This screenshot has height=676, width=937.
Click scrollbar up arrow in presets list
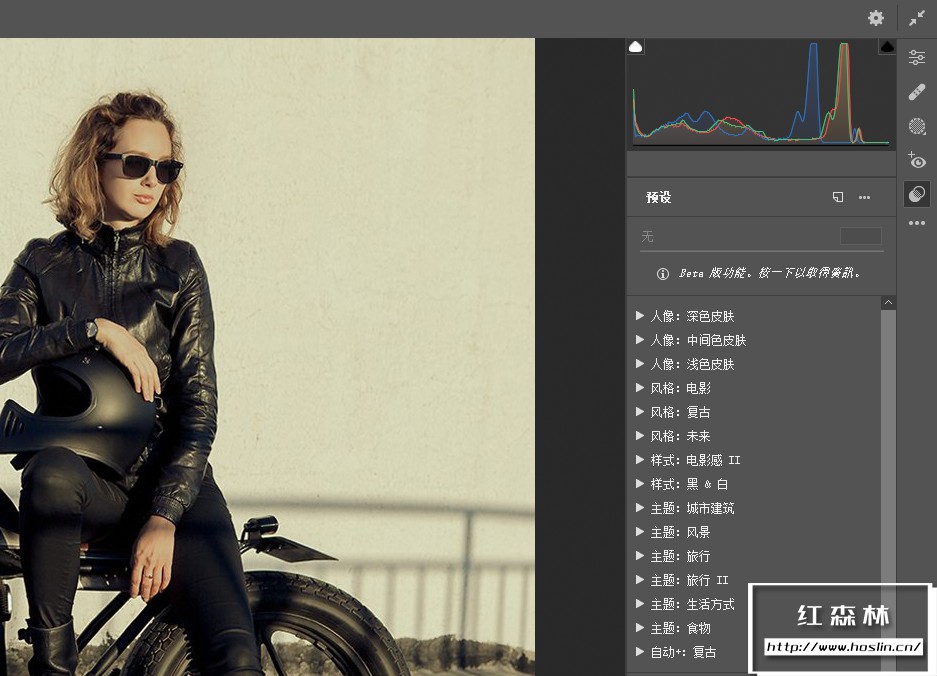(889, 302)
